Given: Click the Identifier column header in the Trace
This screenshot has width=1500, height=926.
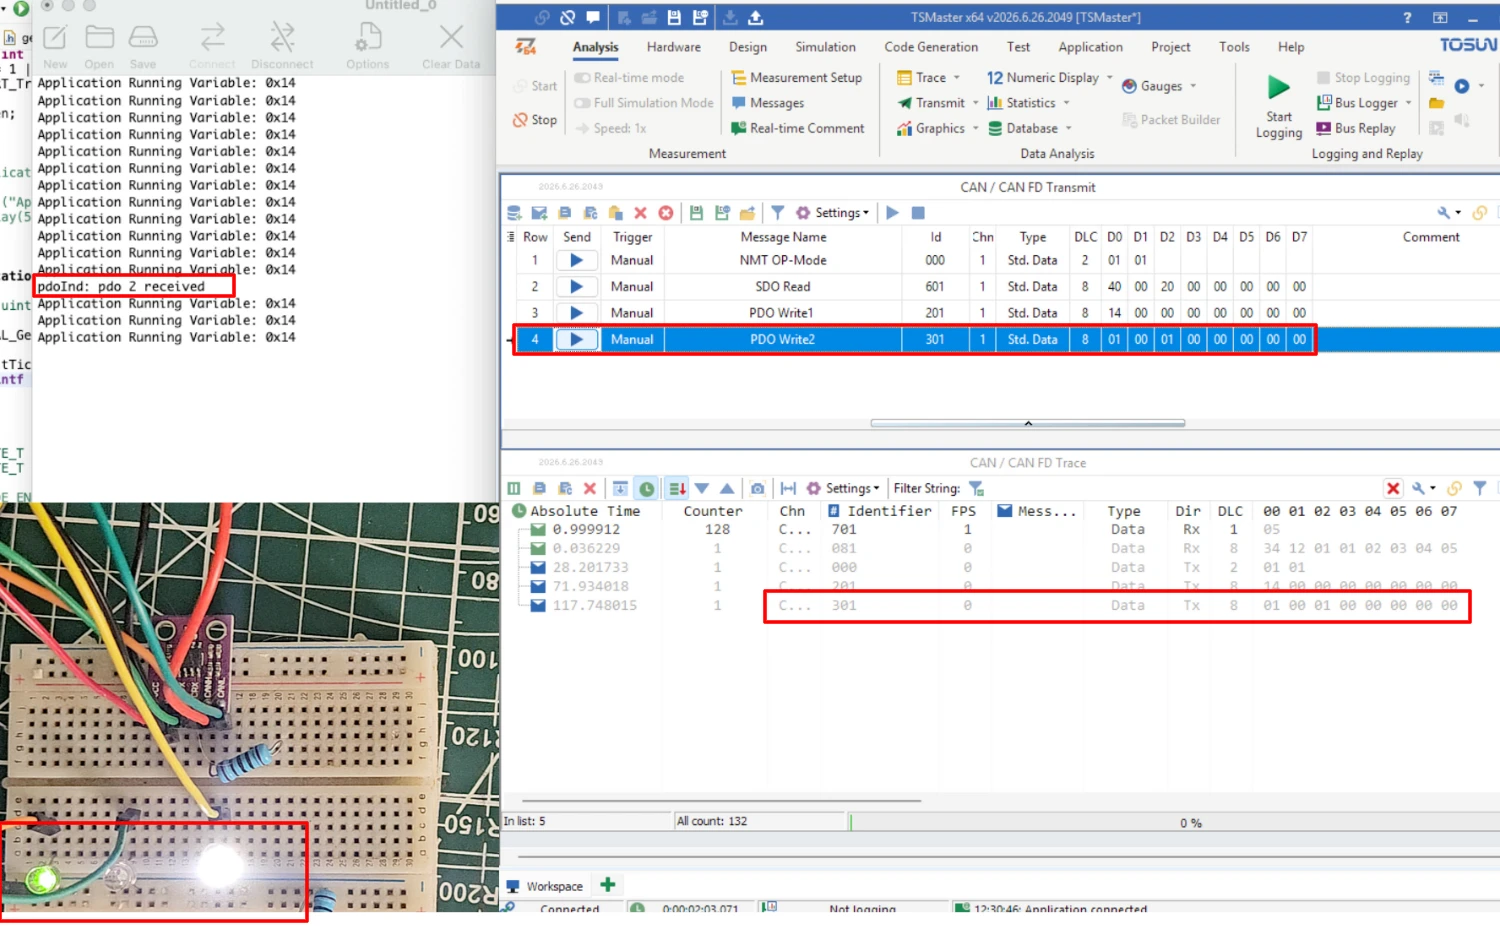Looking at the screenshot, I should click(880, 511).
